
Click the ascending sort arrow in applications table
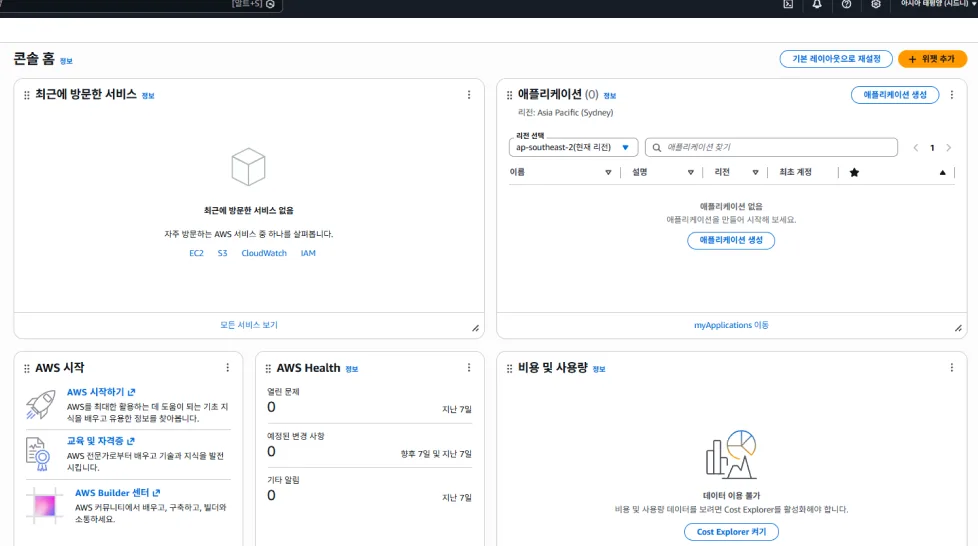point(942,173)
